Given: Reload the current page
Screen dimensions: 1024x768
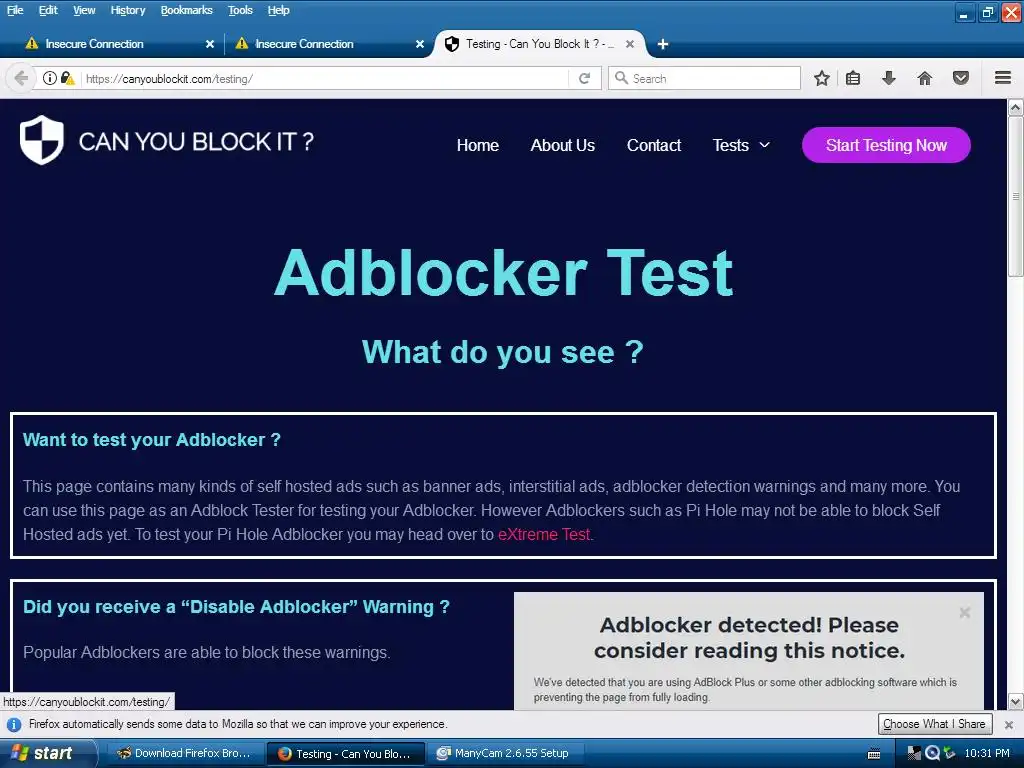Looking at the screenshot, I should 584,78.
